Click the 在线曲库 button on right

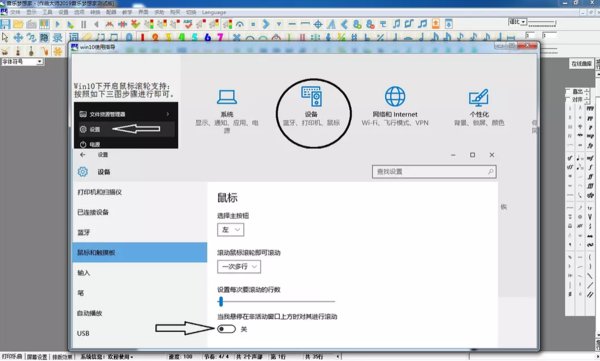[x=582, y=64]
